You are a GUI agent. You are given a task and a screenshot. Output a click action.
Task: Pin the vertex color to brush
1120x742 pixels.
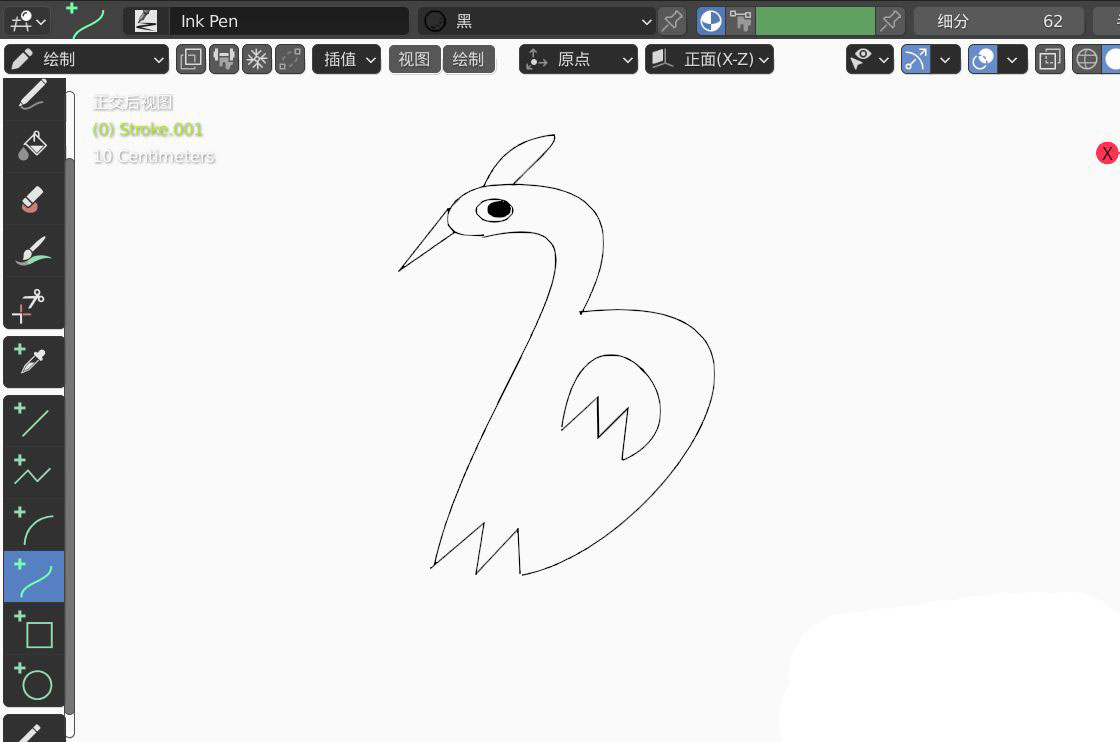(890, 21)
